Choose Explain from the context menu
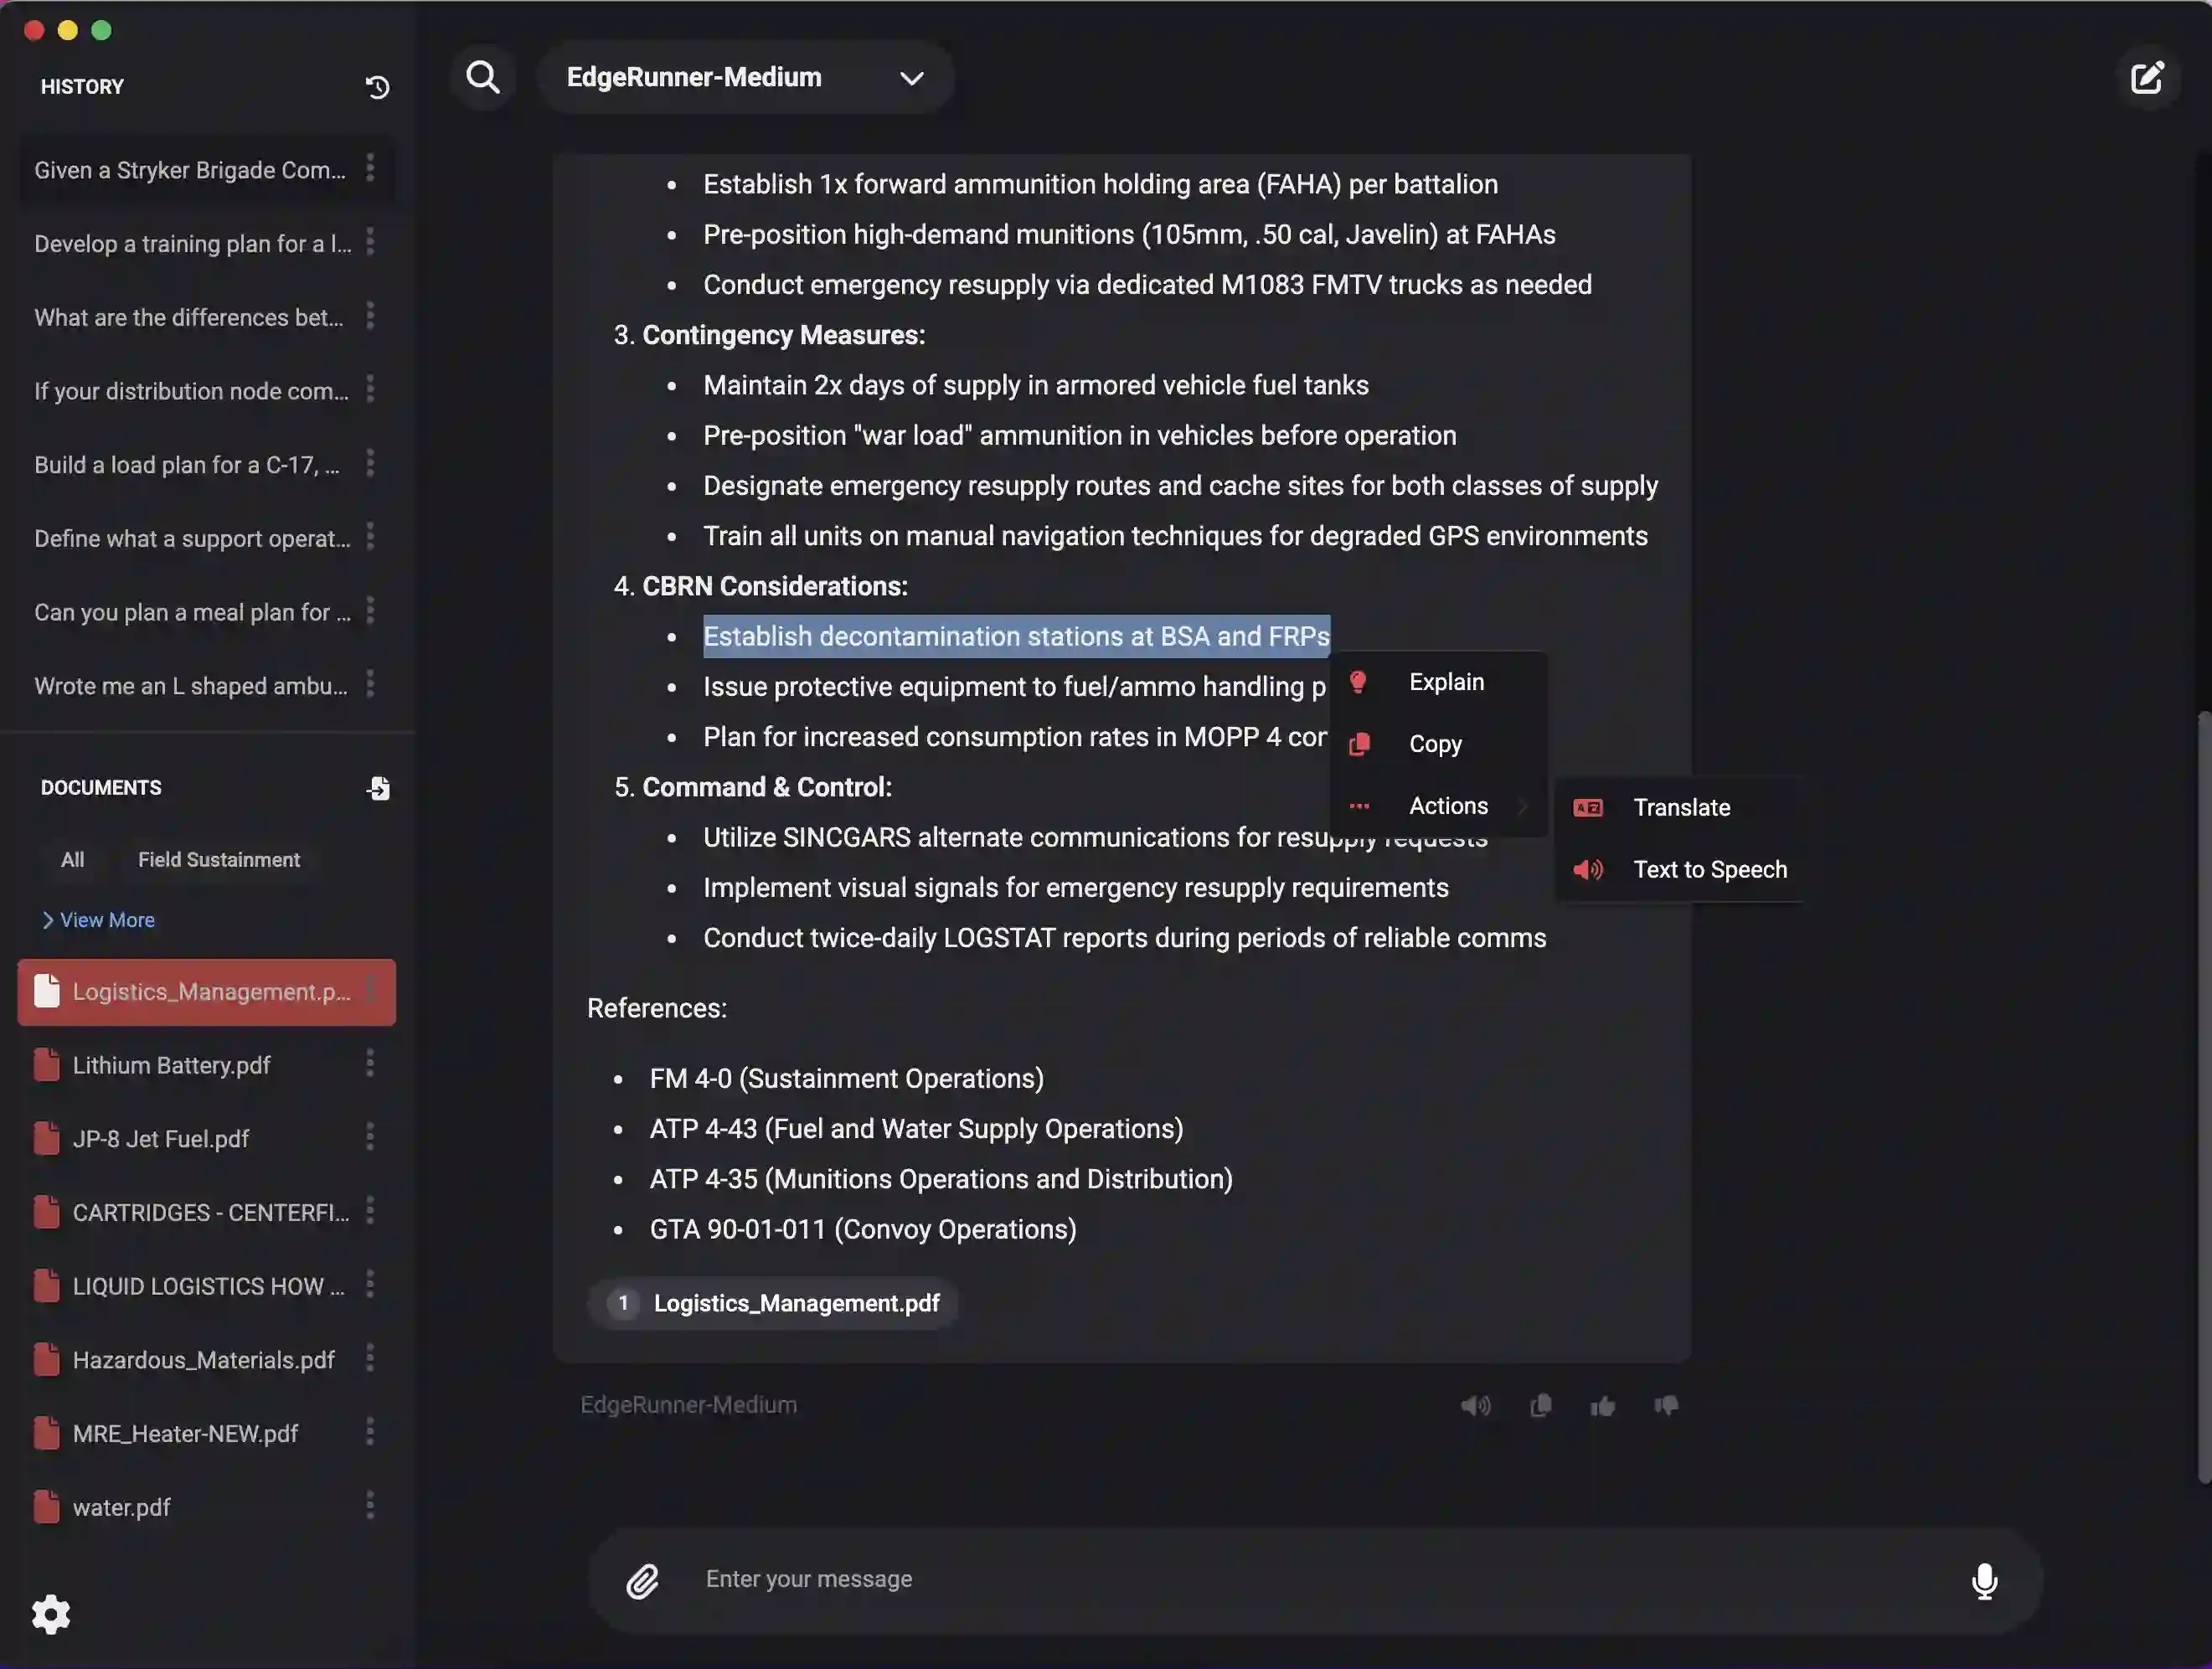The image size is (2212, 1669). coord(1445,682)
